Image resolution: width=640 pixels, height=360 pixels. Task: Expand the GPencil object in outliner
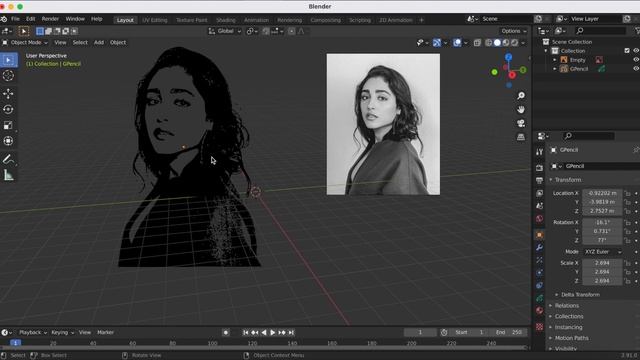[555, 69]
